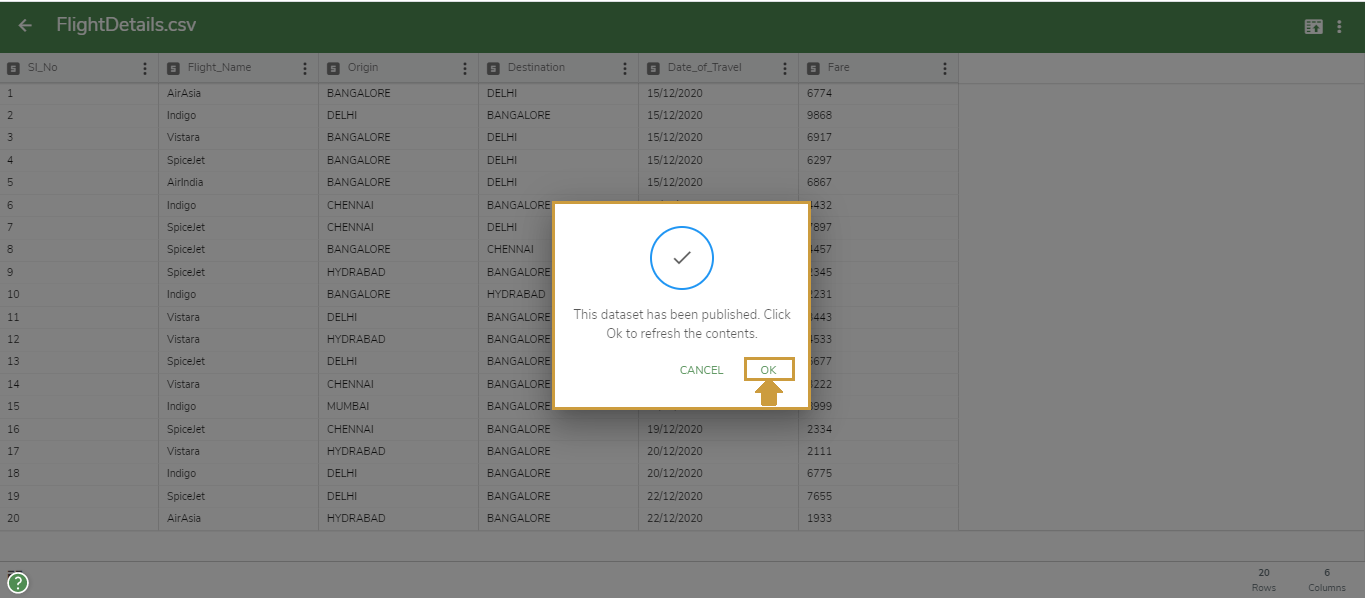Open the Fare column options menu
Viewport: 1366px width, 598px height.
pyautogui.click(x=944, y=67)
